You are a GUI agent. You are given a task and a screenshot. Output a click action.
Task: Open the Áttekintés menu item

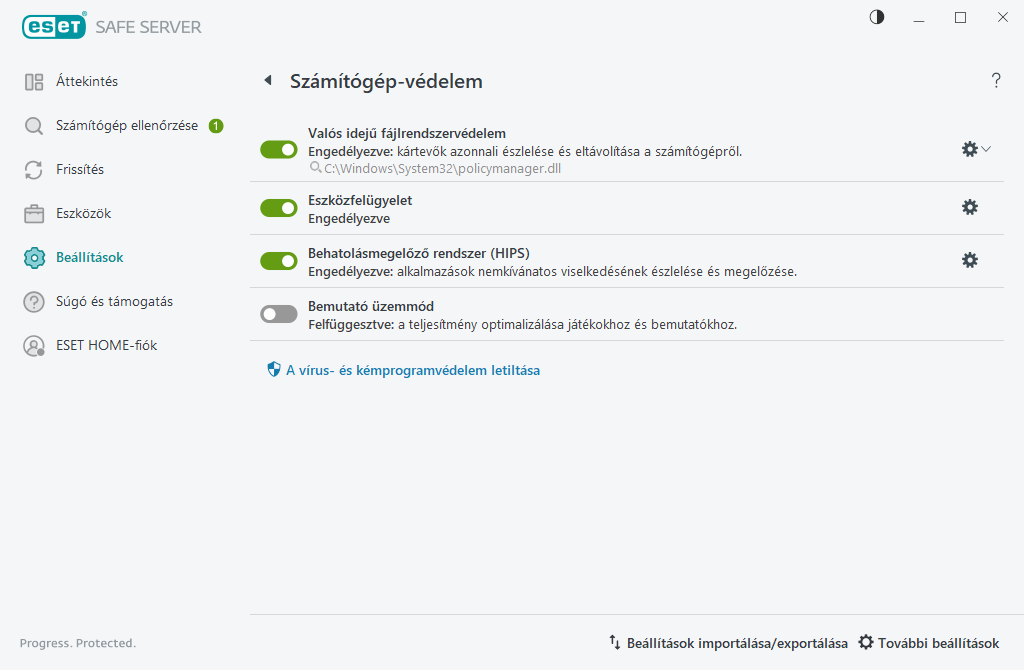(x=86, y=81)
